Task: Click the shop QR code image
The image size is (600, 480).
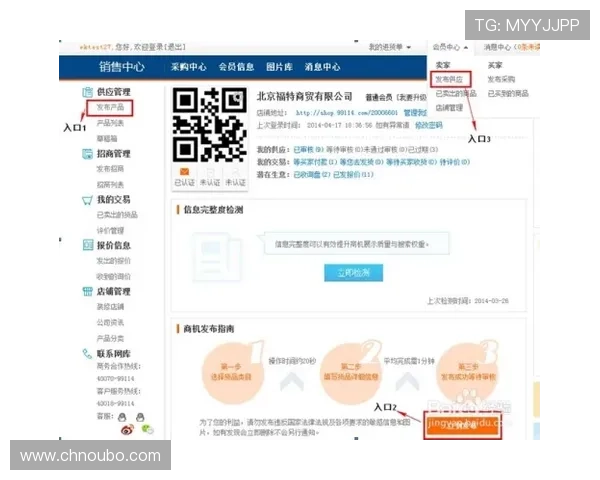Action: coord(209,125)
